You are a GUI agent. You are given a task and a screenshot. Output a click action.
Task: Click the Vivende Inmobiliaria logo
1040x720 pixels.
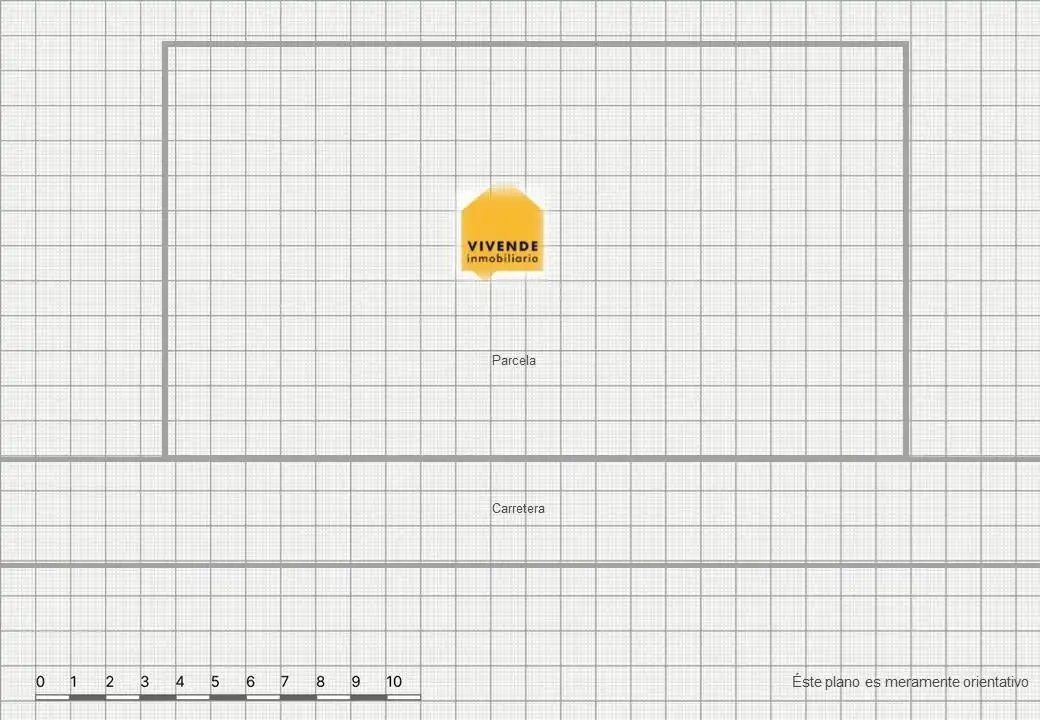502,232
